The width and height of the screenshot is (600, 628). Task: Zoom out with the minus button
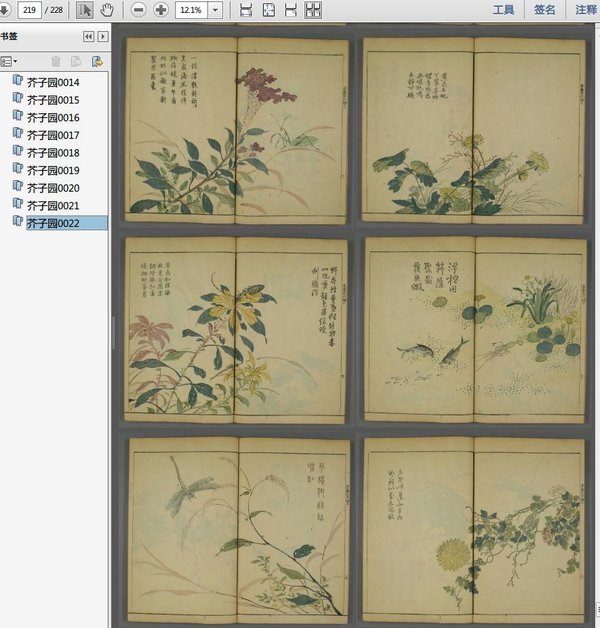coord(138,10)
